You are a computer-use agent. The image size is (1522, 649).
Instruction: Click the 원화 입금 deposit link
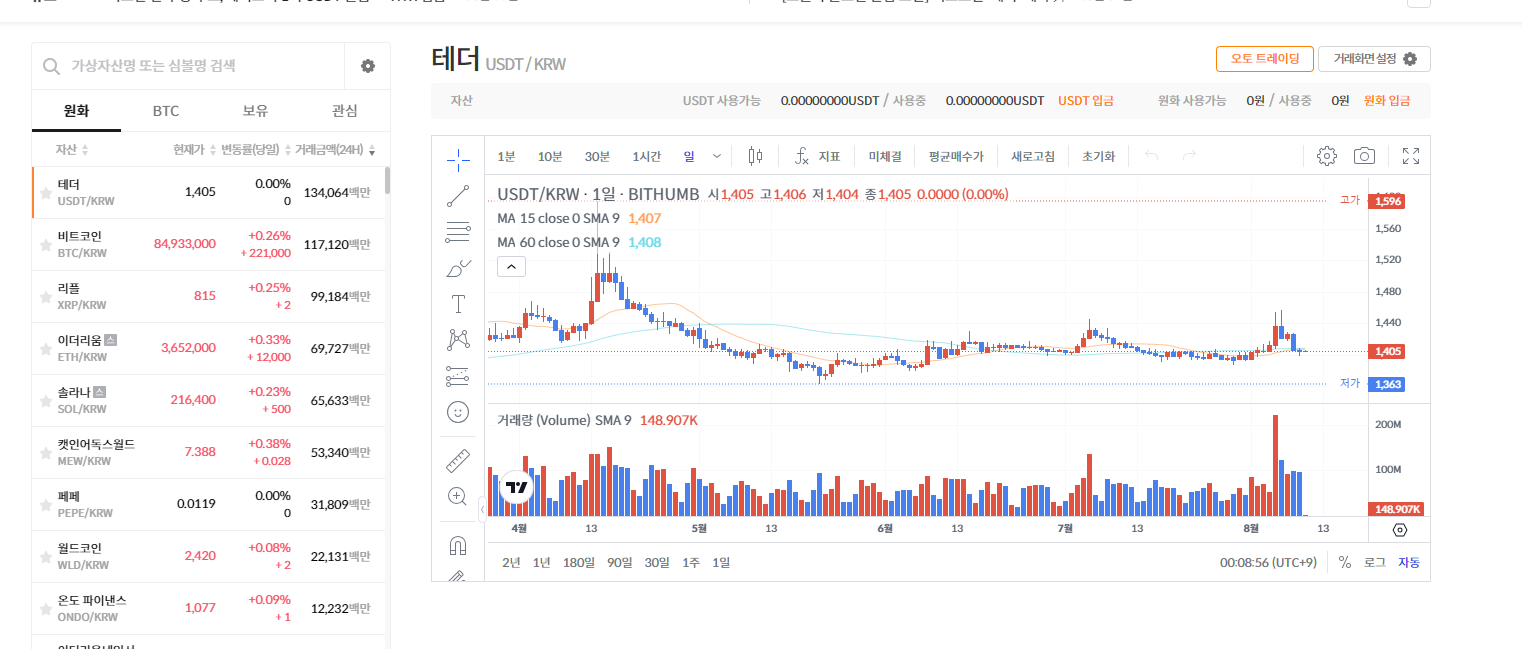(1387, 101)
